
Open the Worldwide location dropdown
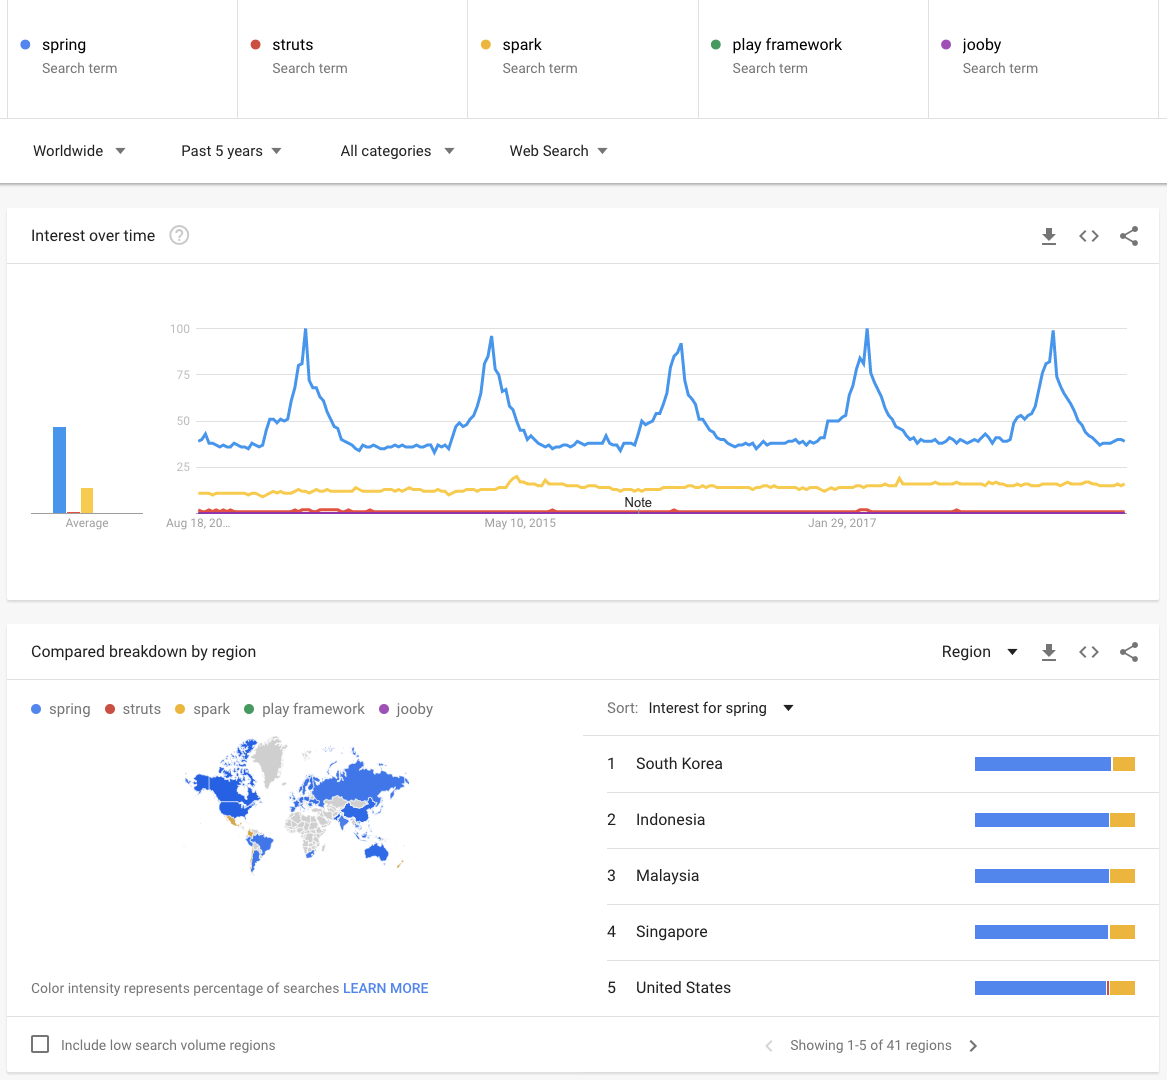coord(79,151)
